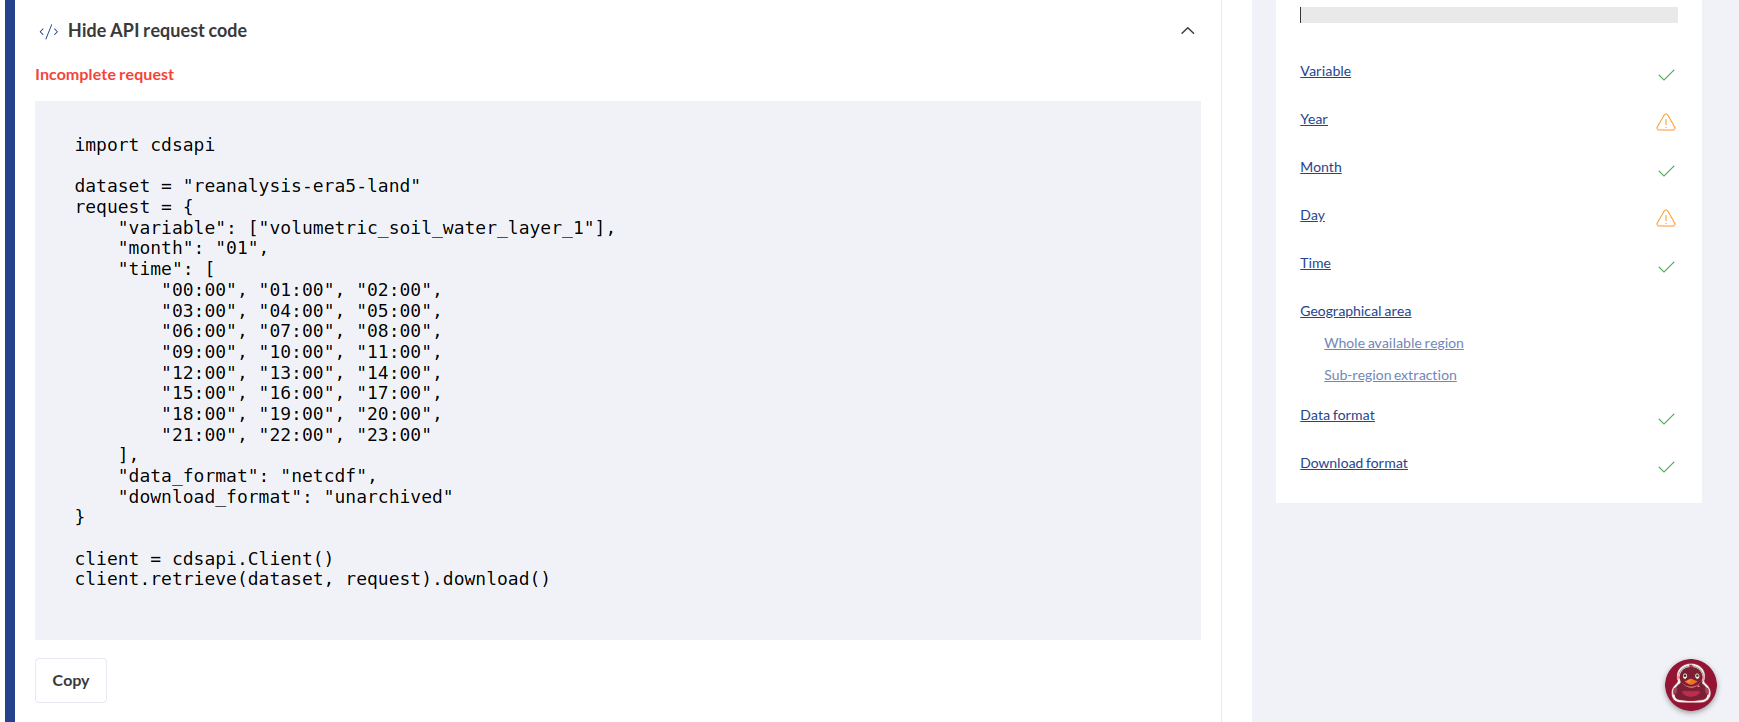
Task: Jump to the Download format section
Action: click(x=1353, y=463)
